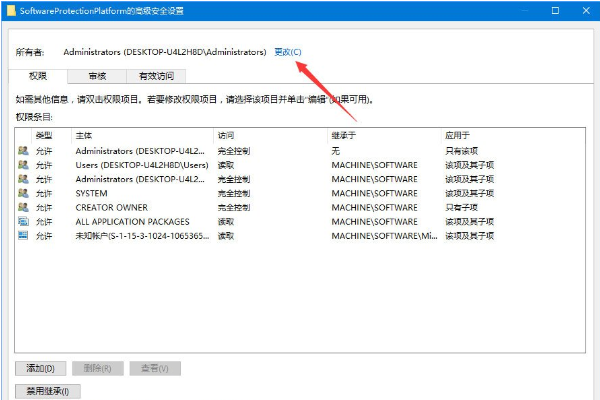The height and width of the screenshot is (400, 600).
Task: Click MACHINE\SOFTWARE\Mi... inheritance cell
Action: [384, 236]
